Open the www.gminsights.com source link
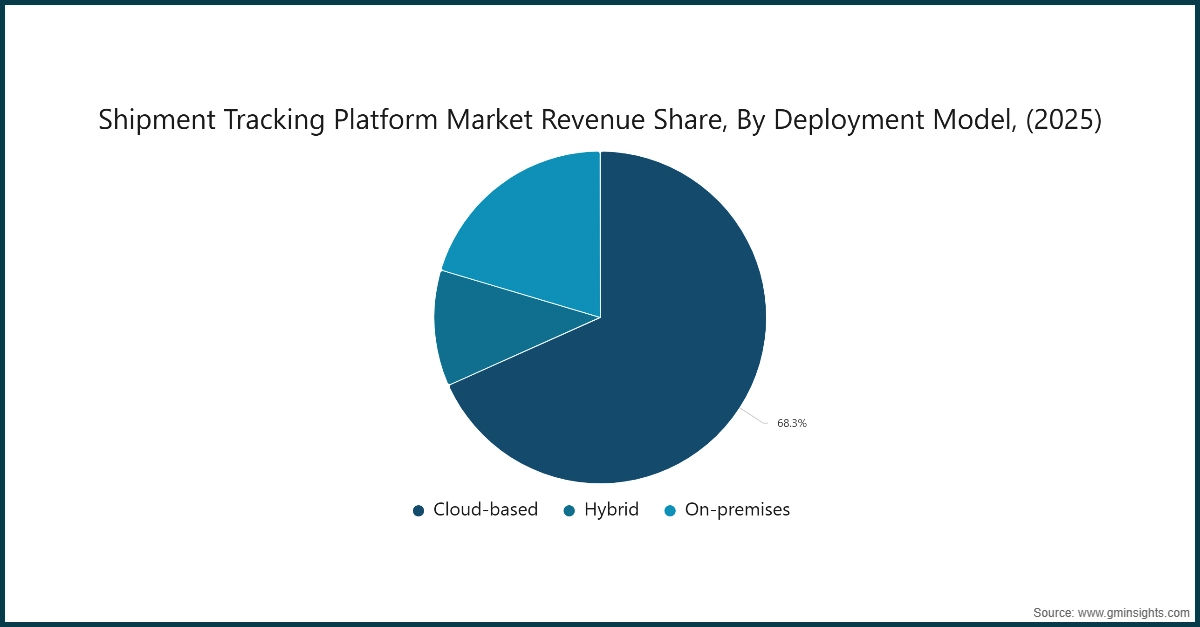The width and height of the screenshot is (1200, 627). (x=1118, y=610)
